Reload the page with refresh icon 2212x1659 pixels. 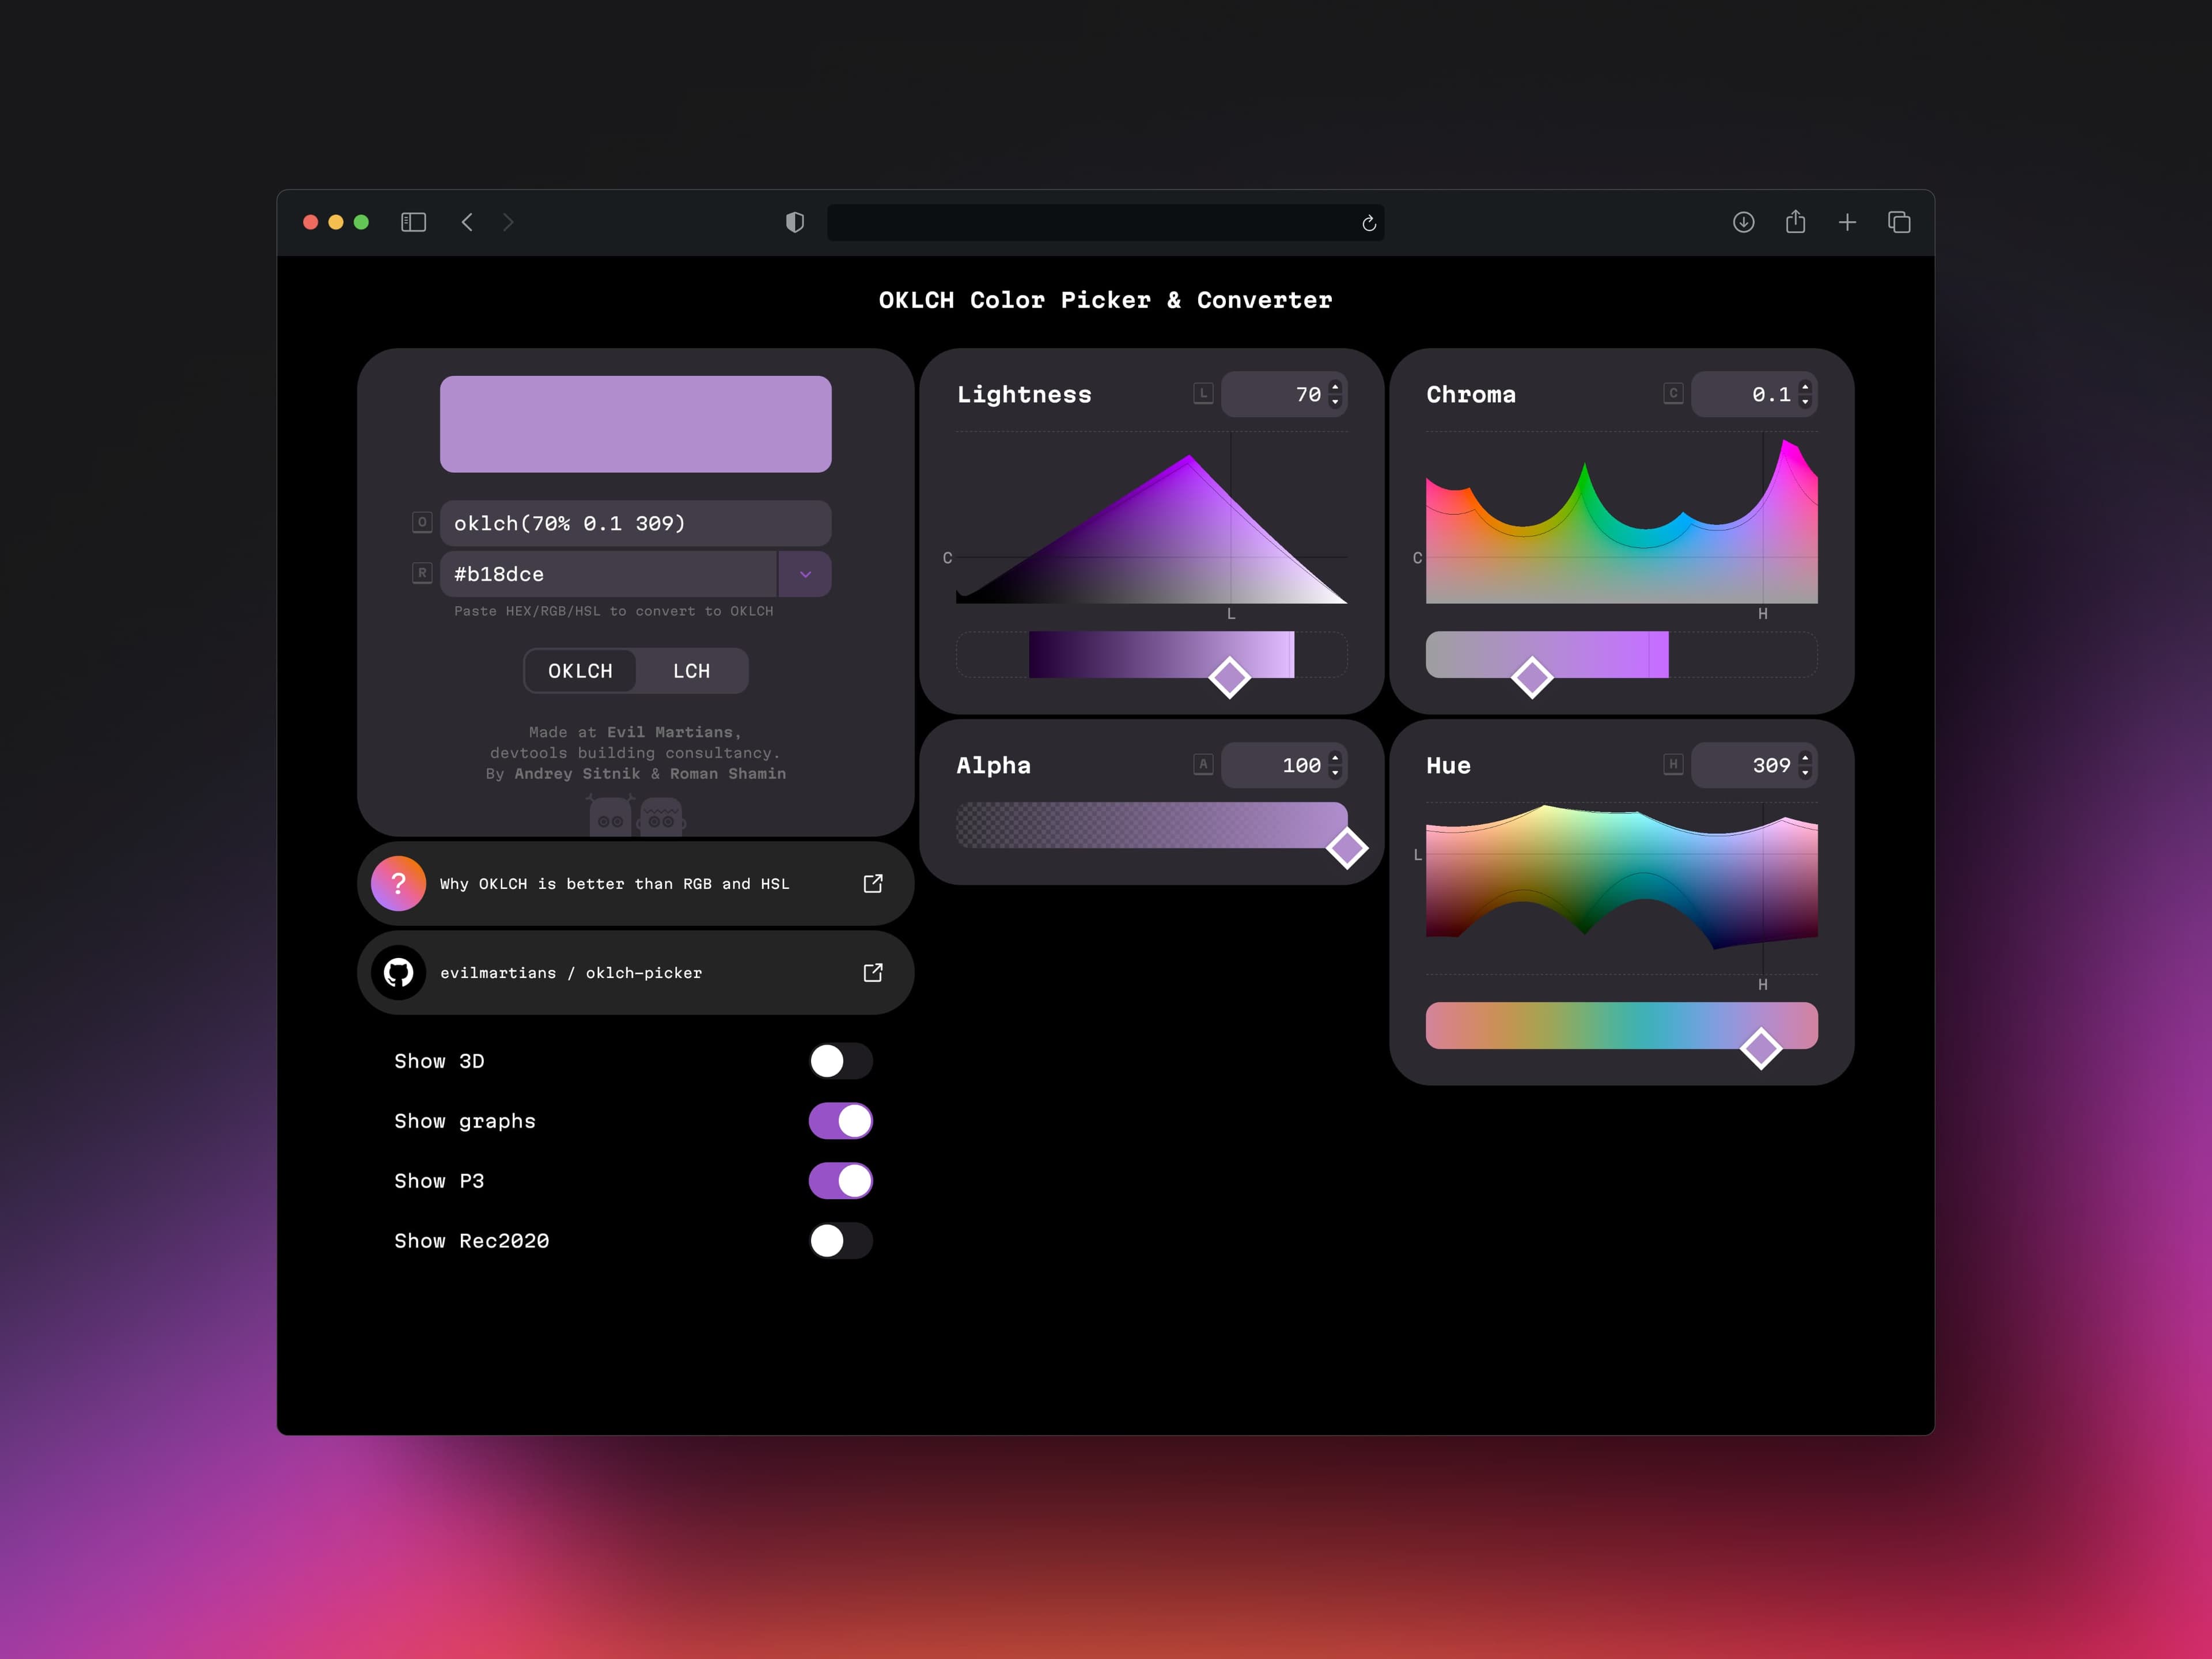tap(1369, 223)
